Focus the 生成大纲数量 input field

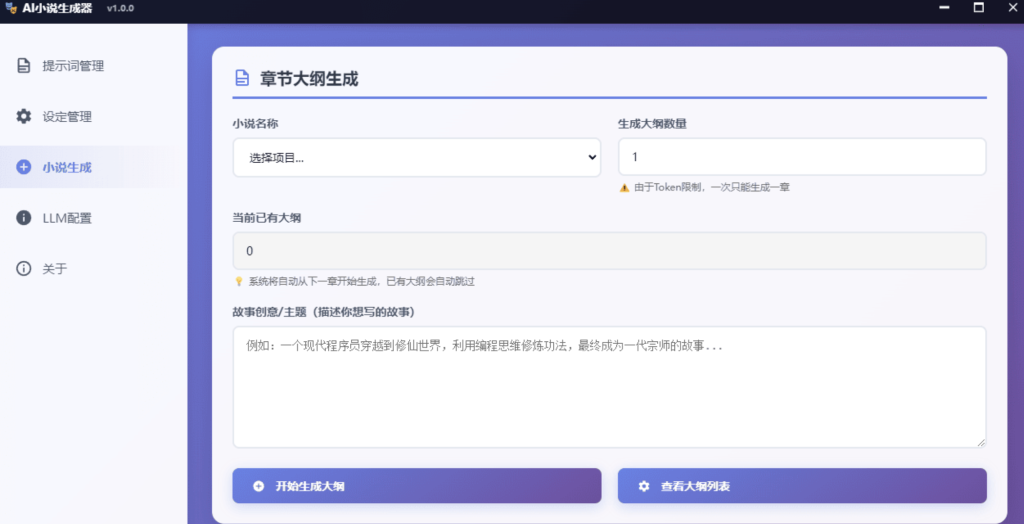click(x=802, y=157)
